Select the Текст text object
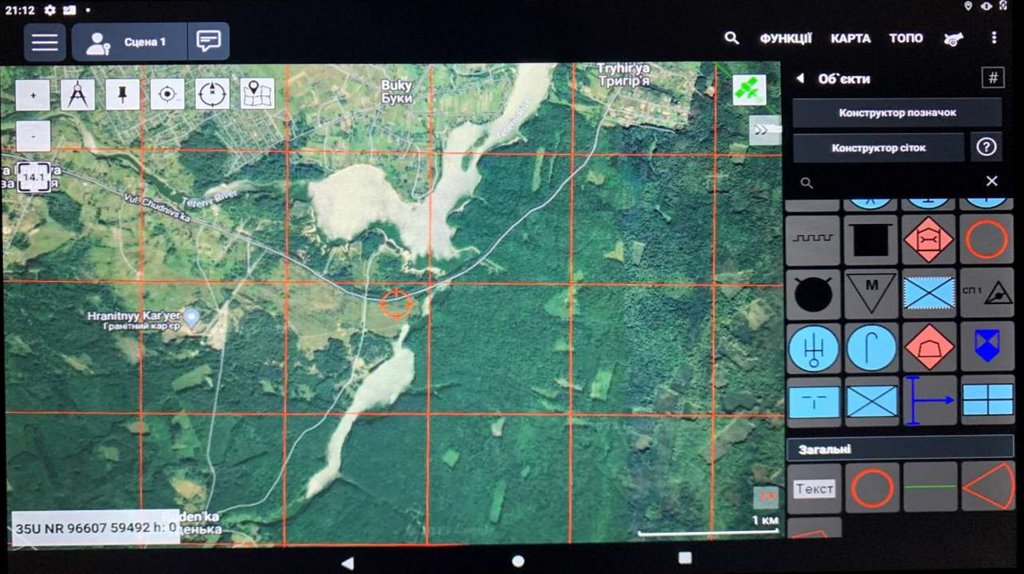The width and height of the screenshot is (1024, 574). 814,488
